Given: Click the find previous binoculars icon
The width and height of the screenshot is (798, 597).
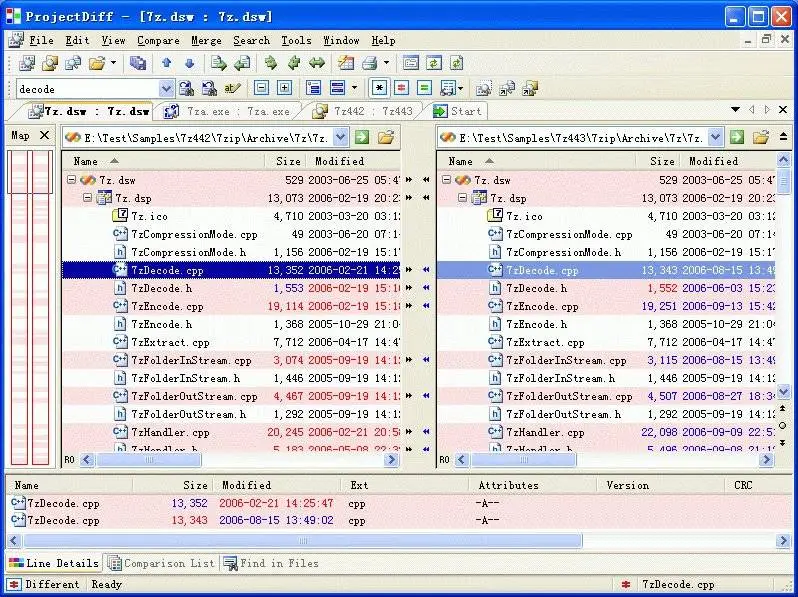Looking at the screenshot, I should pos(209,89).
